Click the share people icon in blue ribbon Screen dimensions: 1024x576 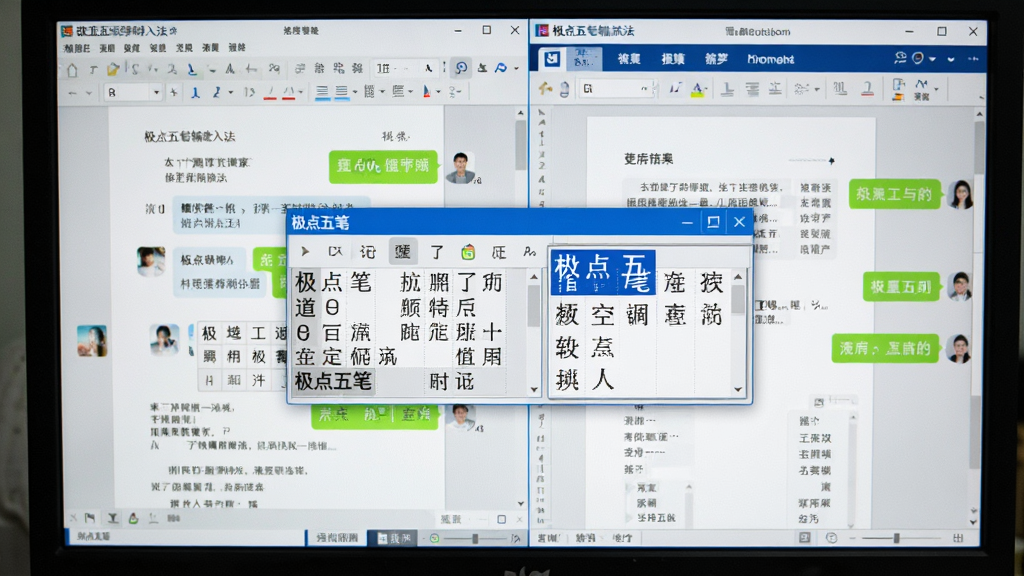point(901,58)
